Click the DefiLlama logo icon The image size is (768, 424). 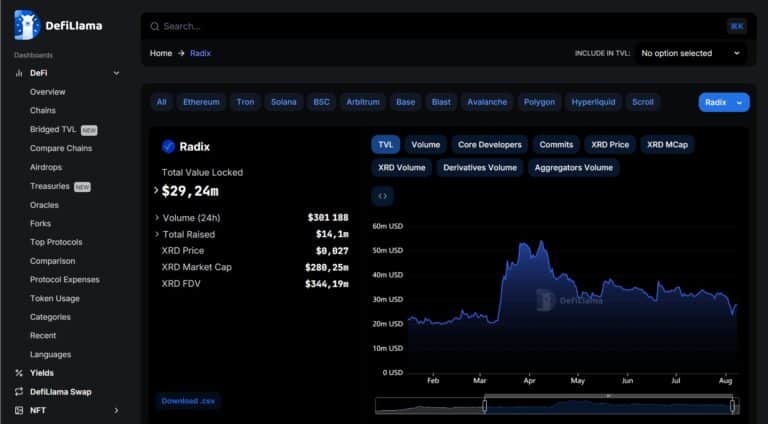coord(27,25)
